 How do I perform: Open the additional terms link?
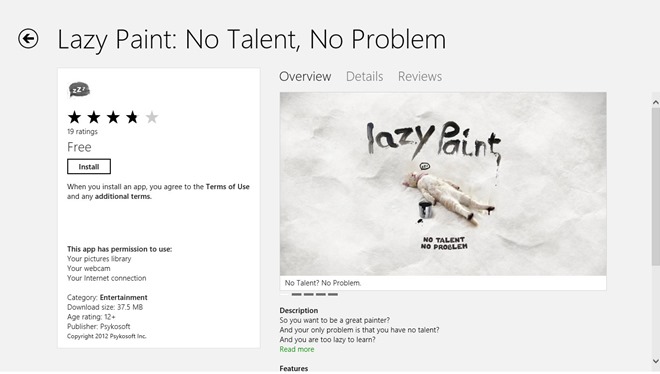122,196
